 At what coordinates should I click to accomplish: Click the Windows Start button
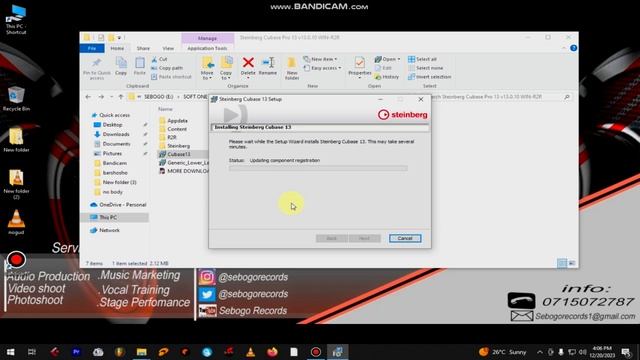click(x=11, y=352)
